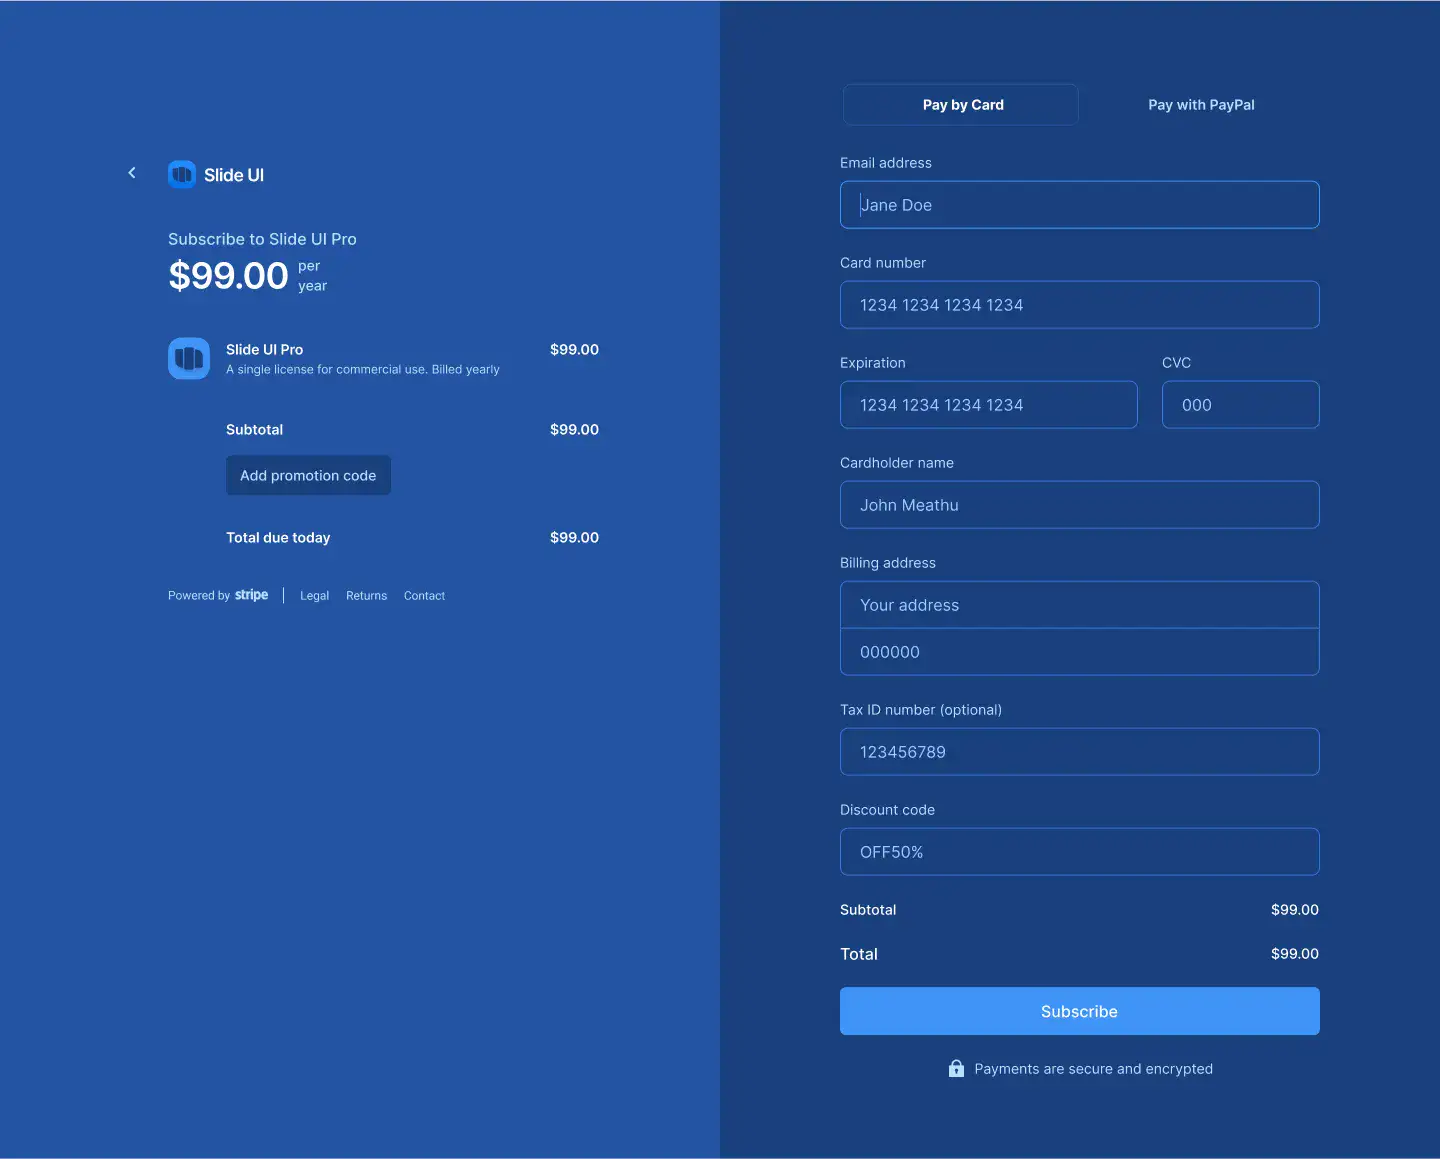Click the 'Billing address' label
The height and width of the screenshot is (1159, 1440).
point(888,563)
